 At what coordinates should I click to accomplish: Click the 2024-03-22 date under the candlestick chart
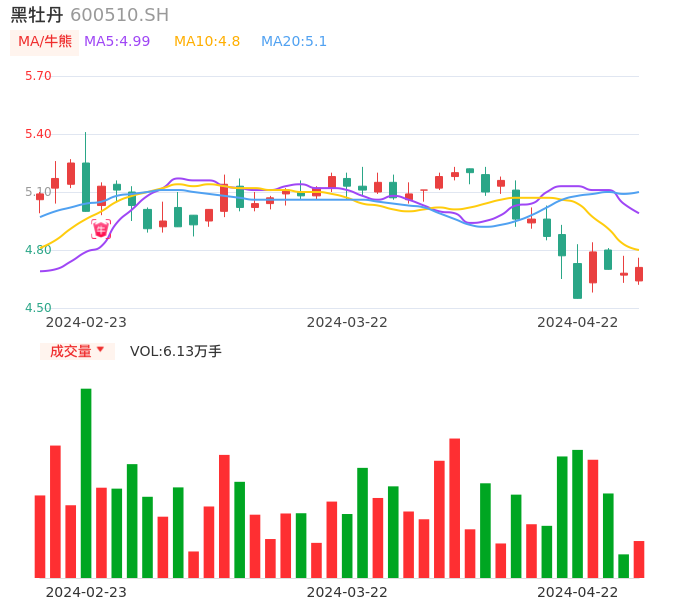347,322
